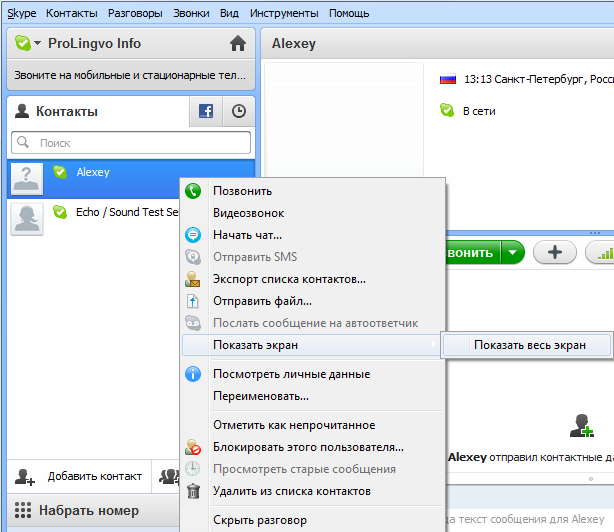Screen dimensions: 614x532
Task: Click the add contact person-plus icon
Action: pos(25,477)
